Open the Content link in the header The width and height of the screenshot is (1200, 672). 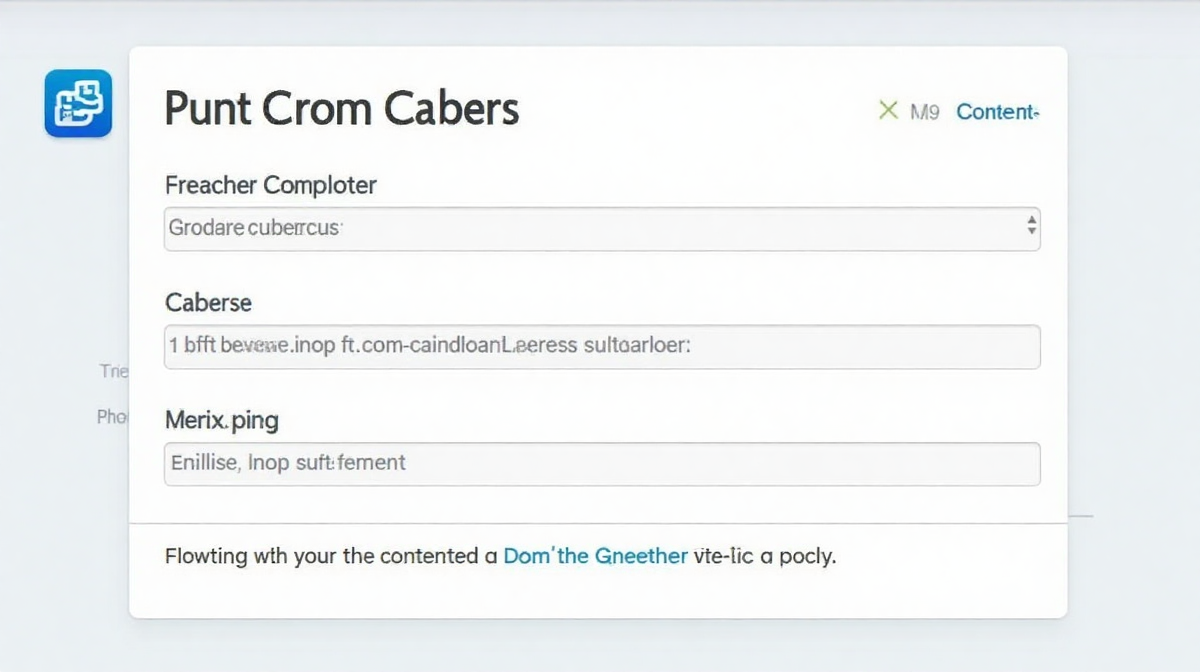coord(997,112)
